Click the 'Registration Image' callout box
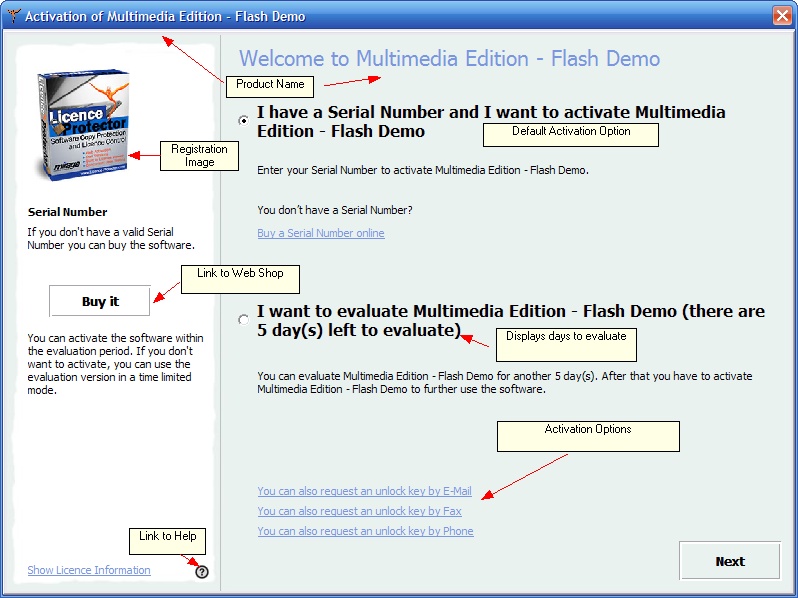 pos(199,155)
